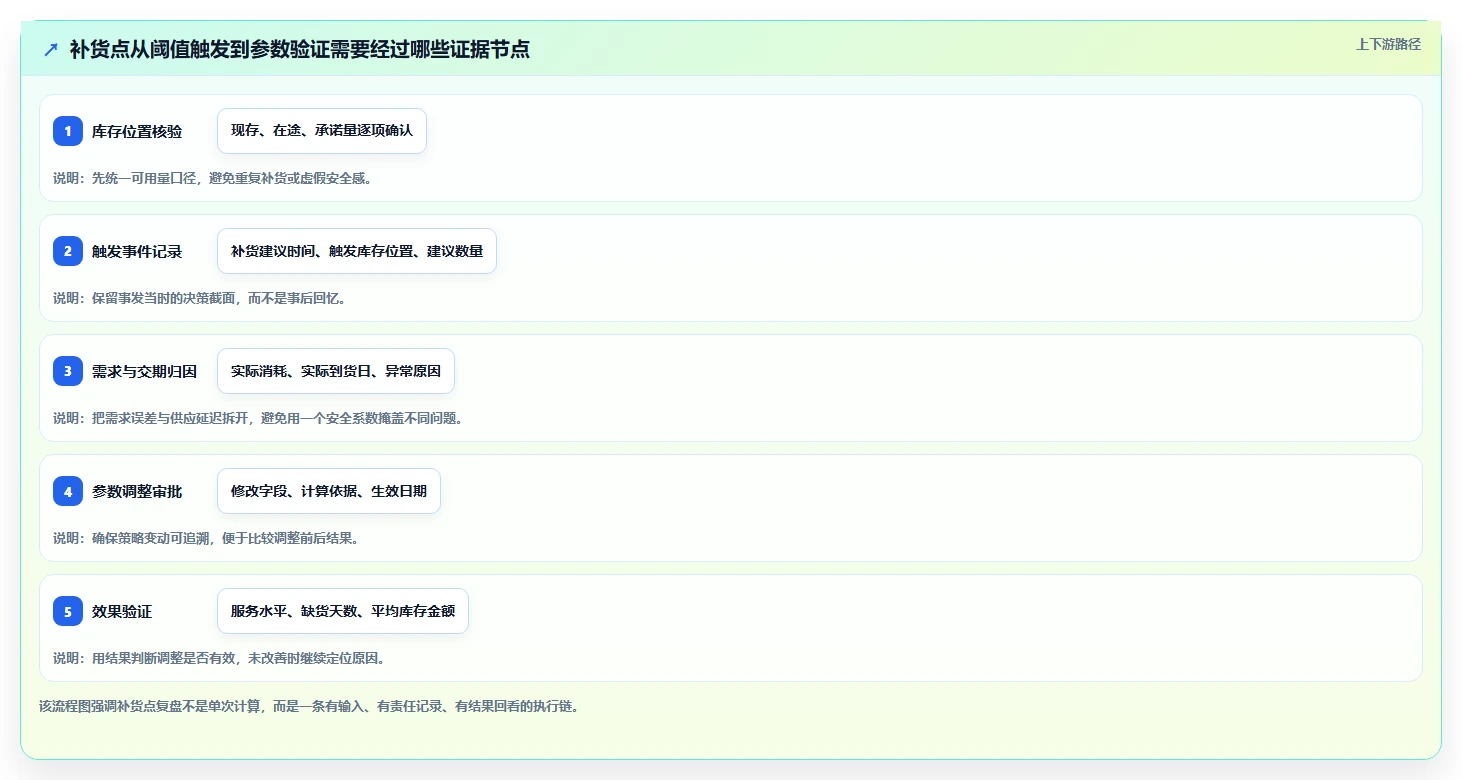Select the 修改字段、计算依据、生效日期 chip
This screenshot has height=780, width=1462.
click(329, 491)
